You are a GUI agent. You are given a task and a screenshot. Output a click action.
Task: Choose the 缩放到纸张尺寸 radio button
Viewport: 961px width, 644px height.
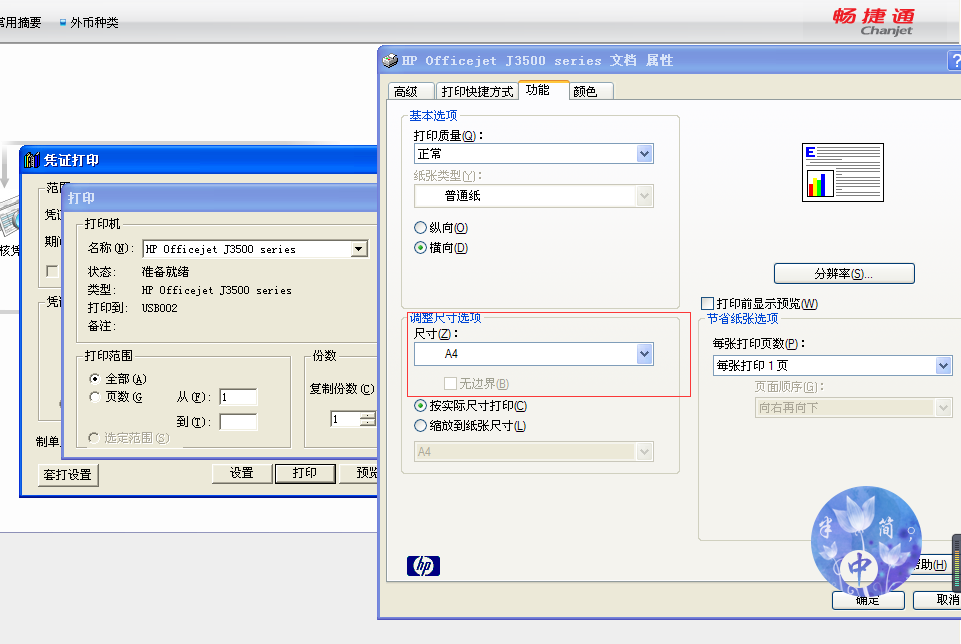421,426
